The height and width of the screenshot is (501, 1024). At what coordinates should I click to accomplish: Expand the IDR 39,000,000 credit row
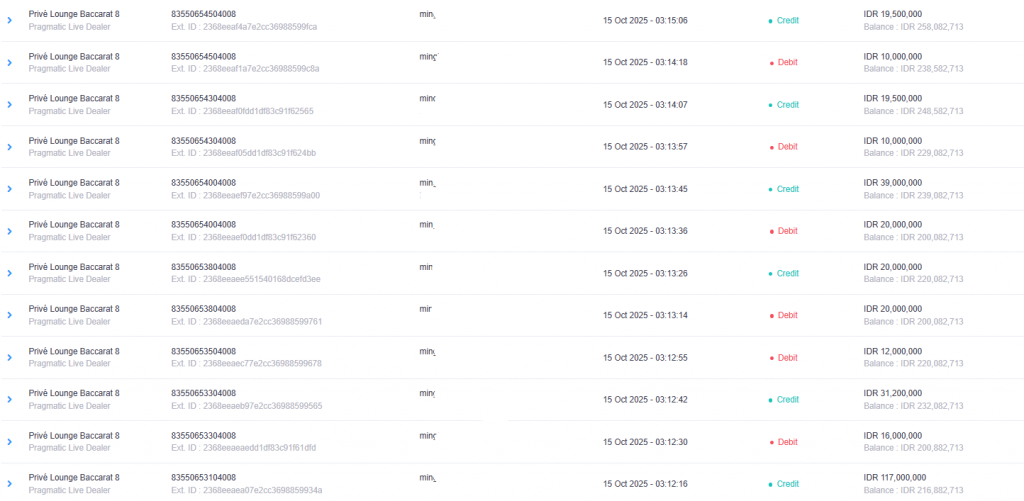point(9,189)
